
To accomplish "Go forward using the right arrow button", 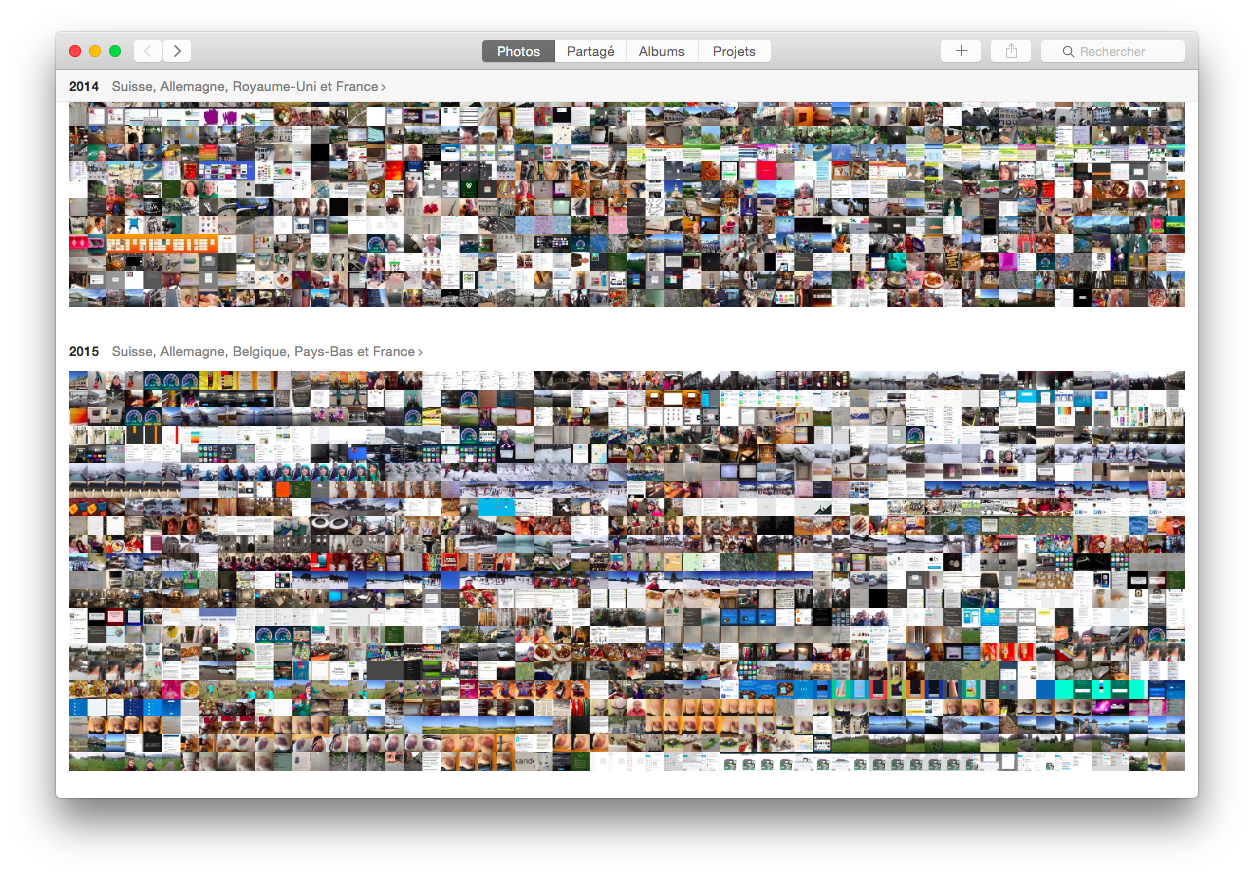I will 177,51.
